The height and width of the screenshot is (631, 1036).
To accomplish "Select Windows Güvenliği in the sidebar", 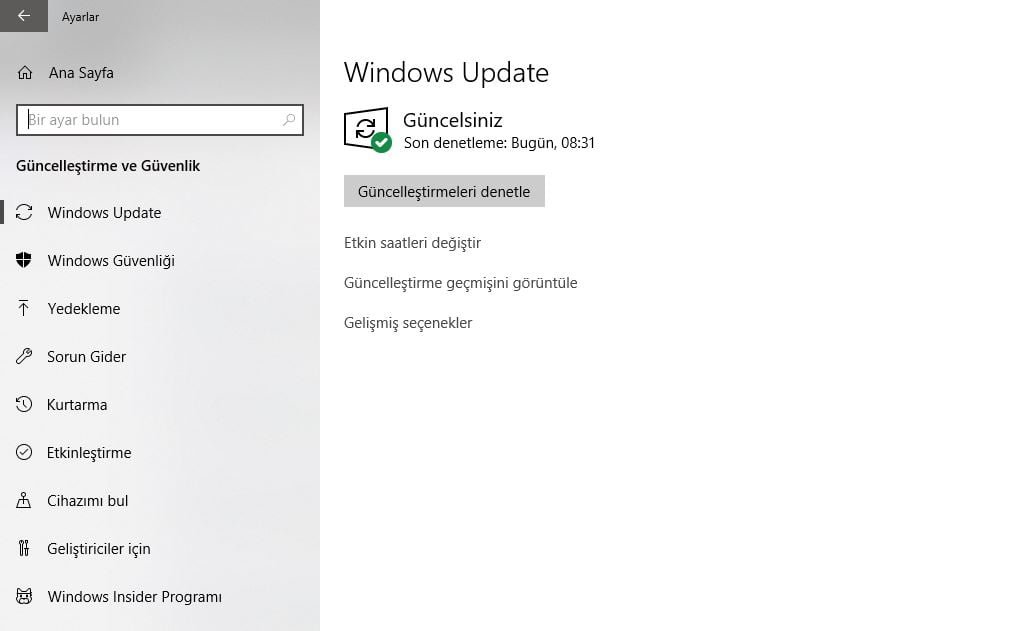I will pos(111,261).
